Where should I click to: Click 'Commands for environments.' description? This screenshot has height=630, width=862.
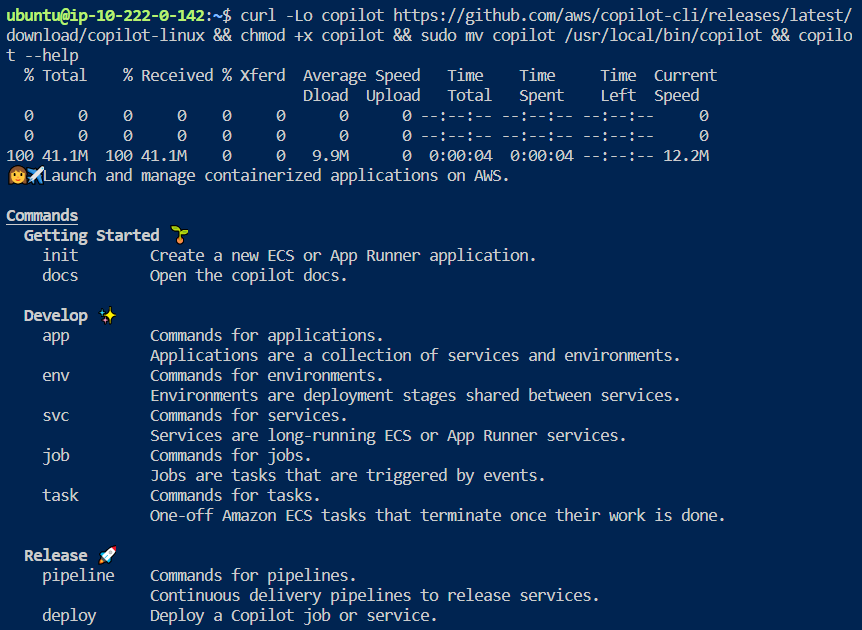coord(267,375)
